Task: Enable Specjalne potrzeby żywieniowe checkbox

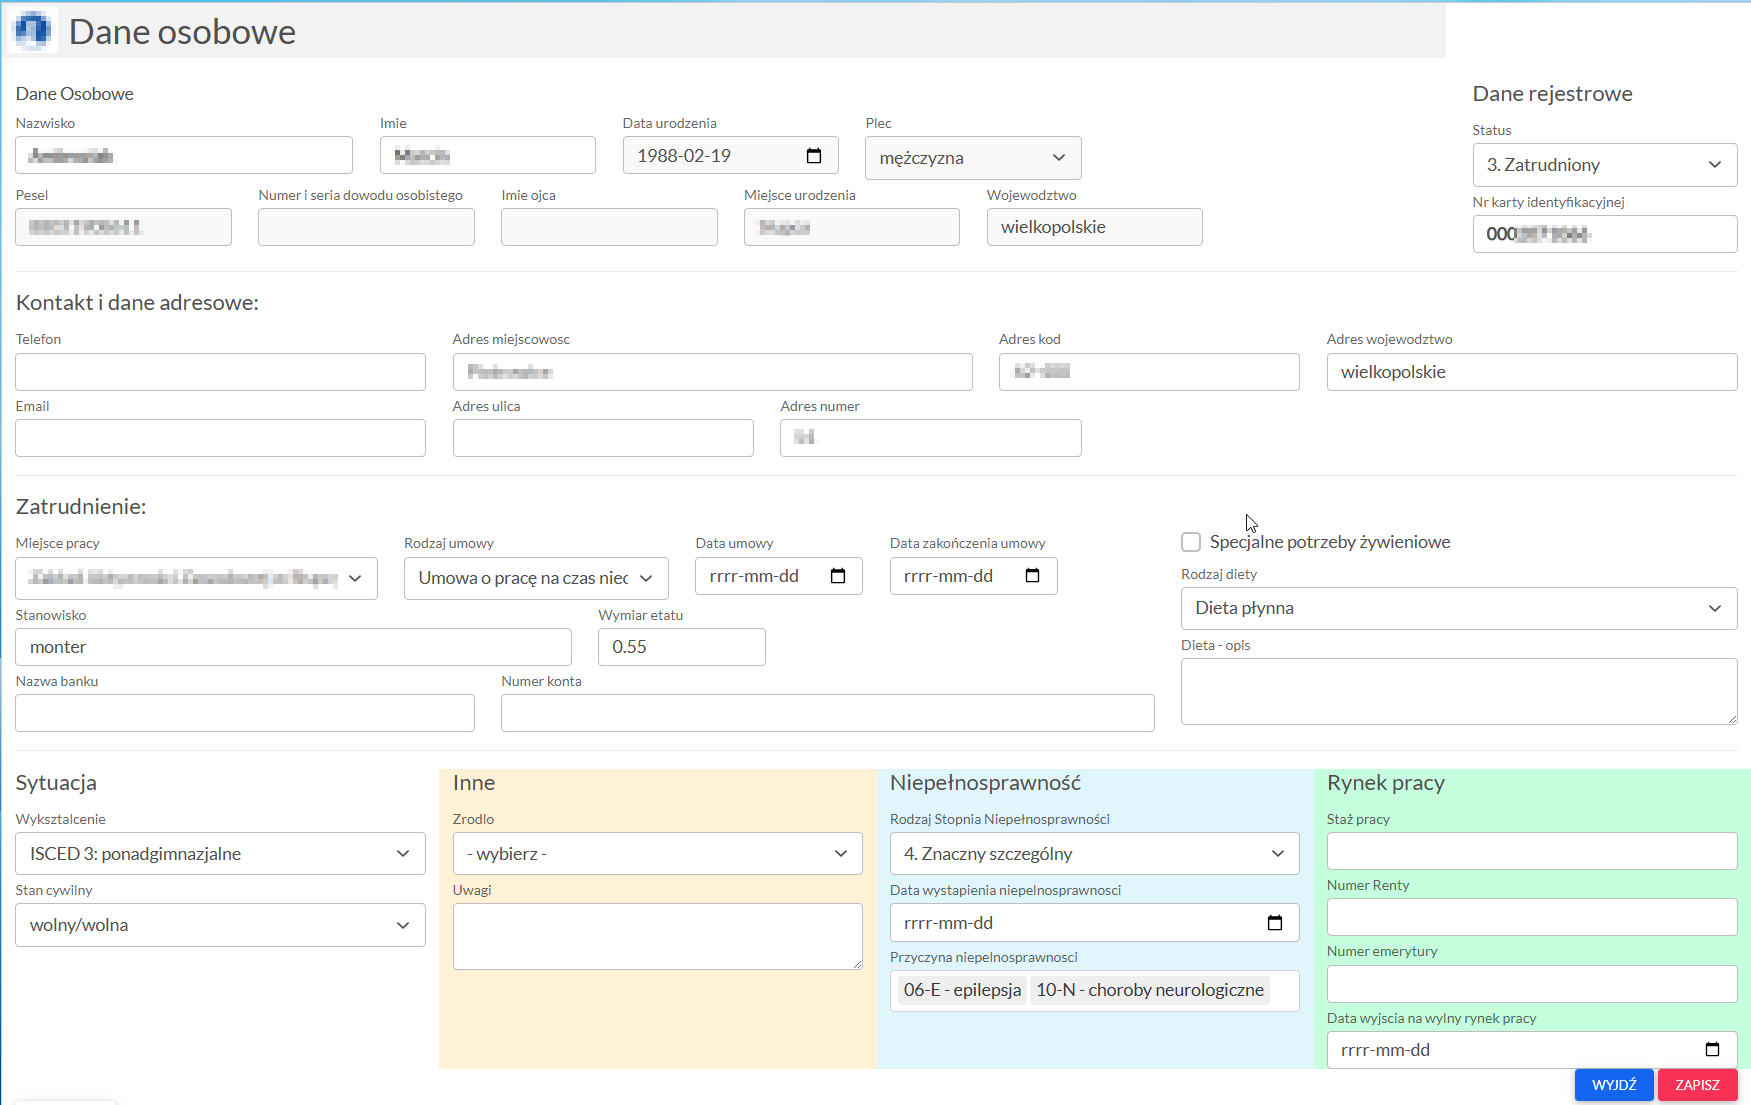Action: (1191, 542)
